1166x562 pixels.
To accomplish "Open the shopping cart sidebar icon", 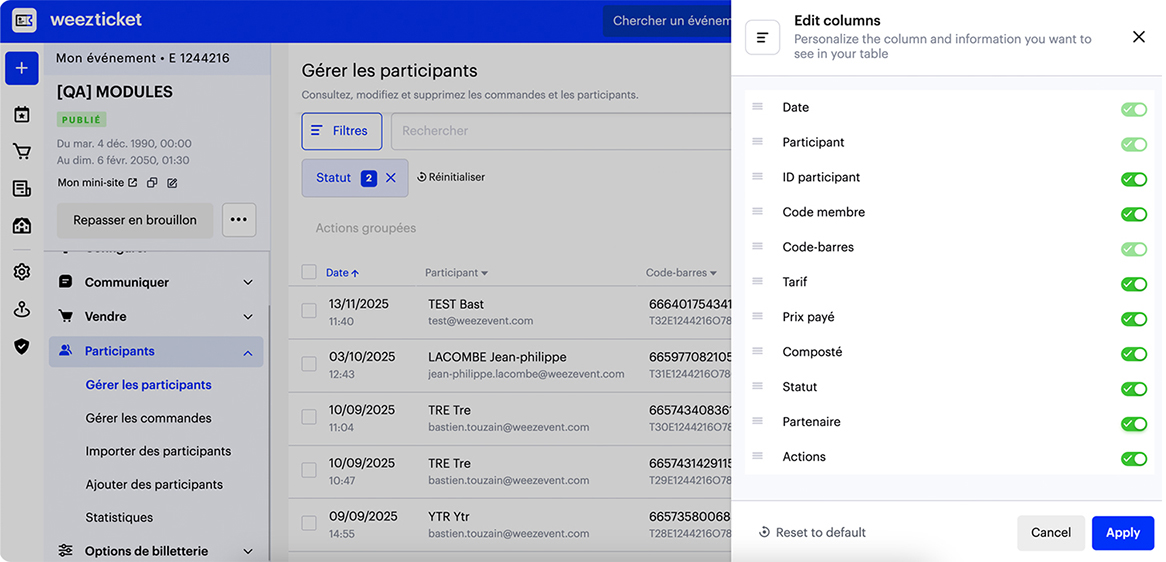I will tap(21, 152).
